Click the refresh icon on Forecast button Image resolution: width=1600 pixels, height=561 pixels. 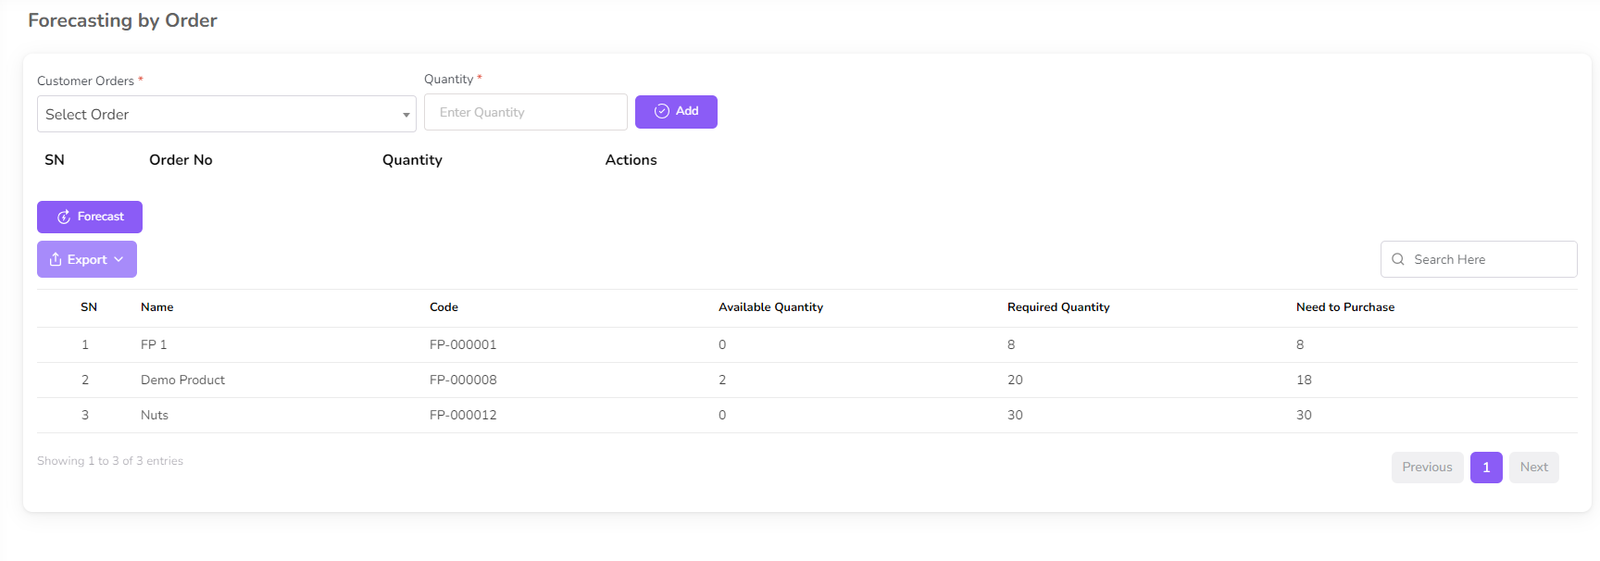(x=63, y=217)
